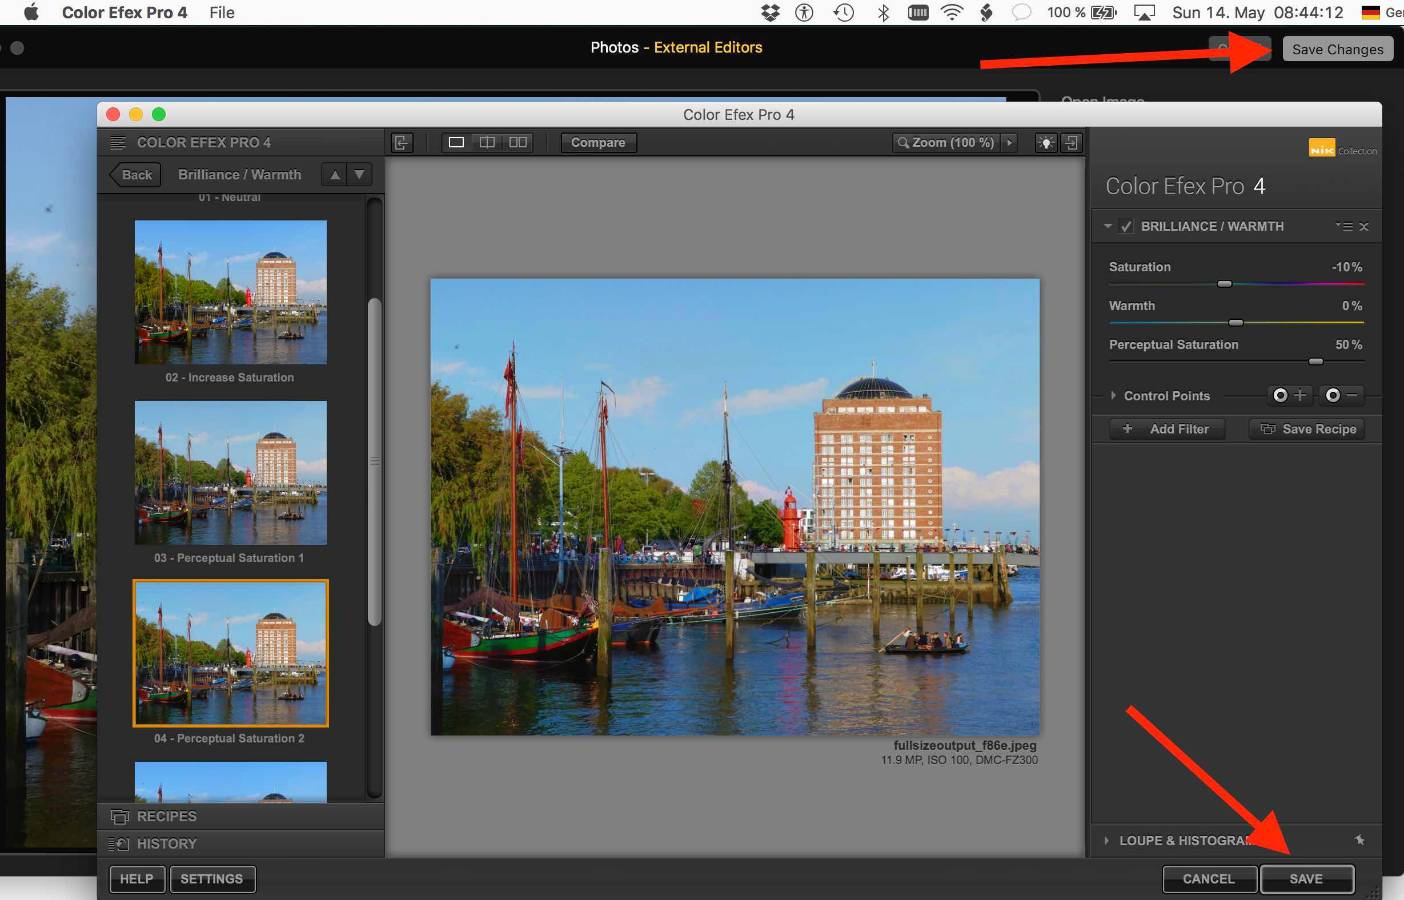Hide the right adjustments panel
Image resolution: width=1404 pixels, height=900 pixels.
coord(1071,143)
